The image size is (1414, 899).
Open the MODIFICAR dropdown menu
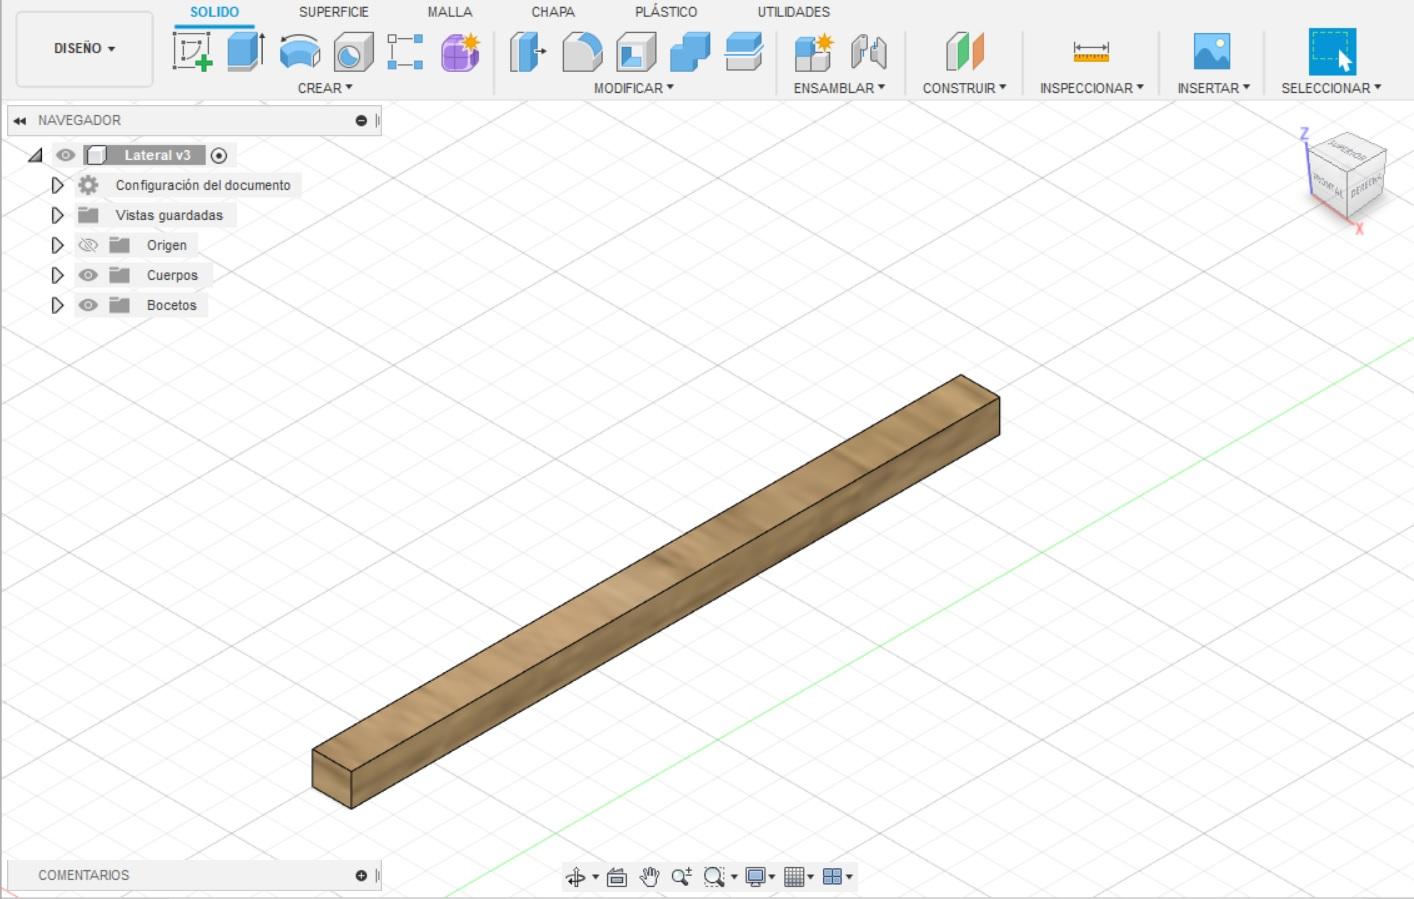tap(634, 88)
